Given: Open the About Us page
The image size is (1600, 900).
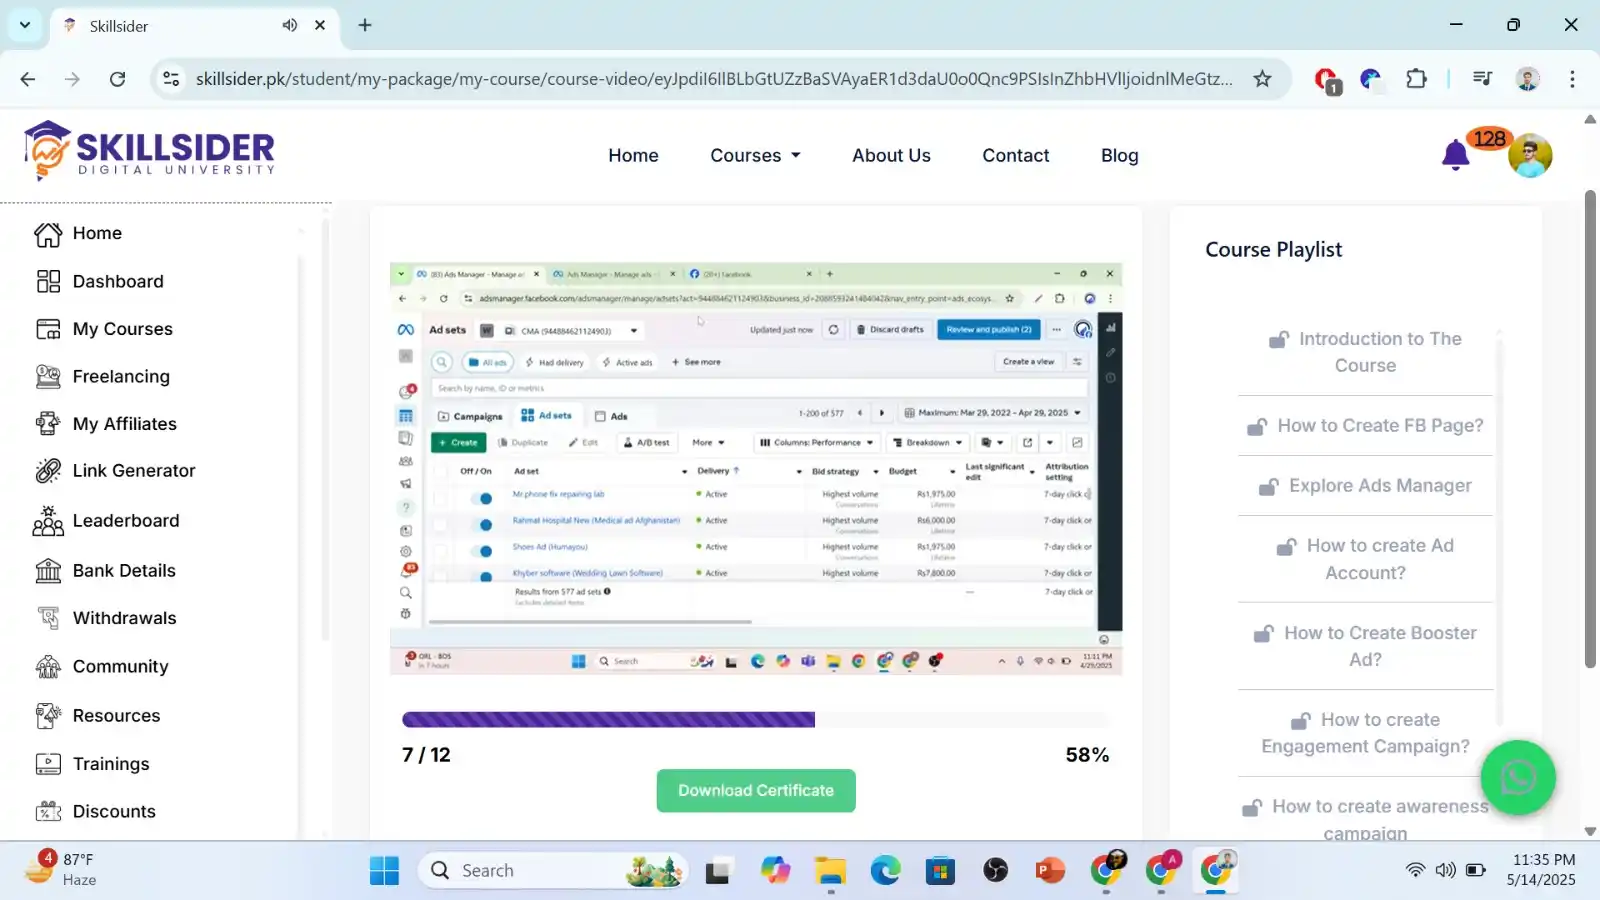Looking at the screenshot, I should click(x=891, y=155).
